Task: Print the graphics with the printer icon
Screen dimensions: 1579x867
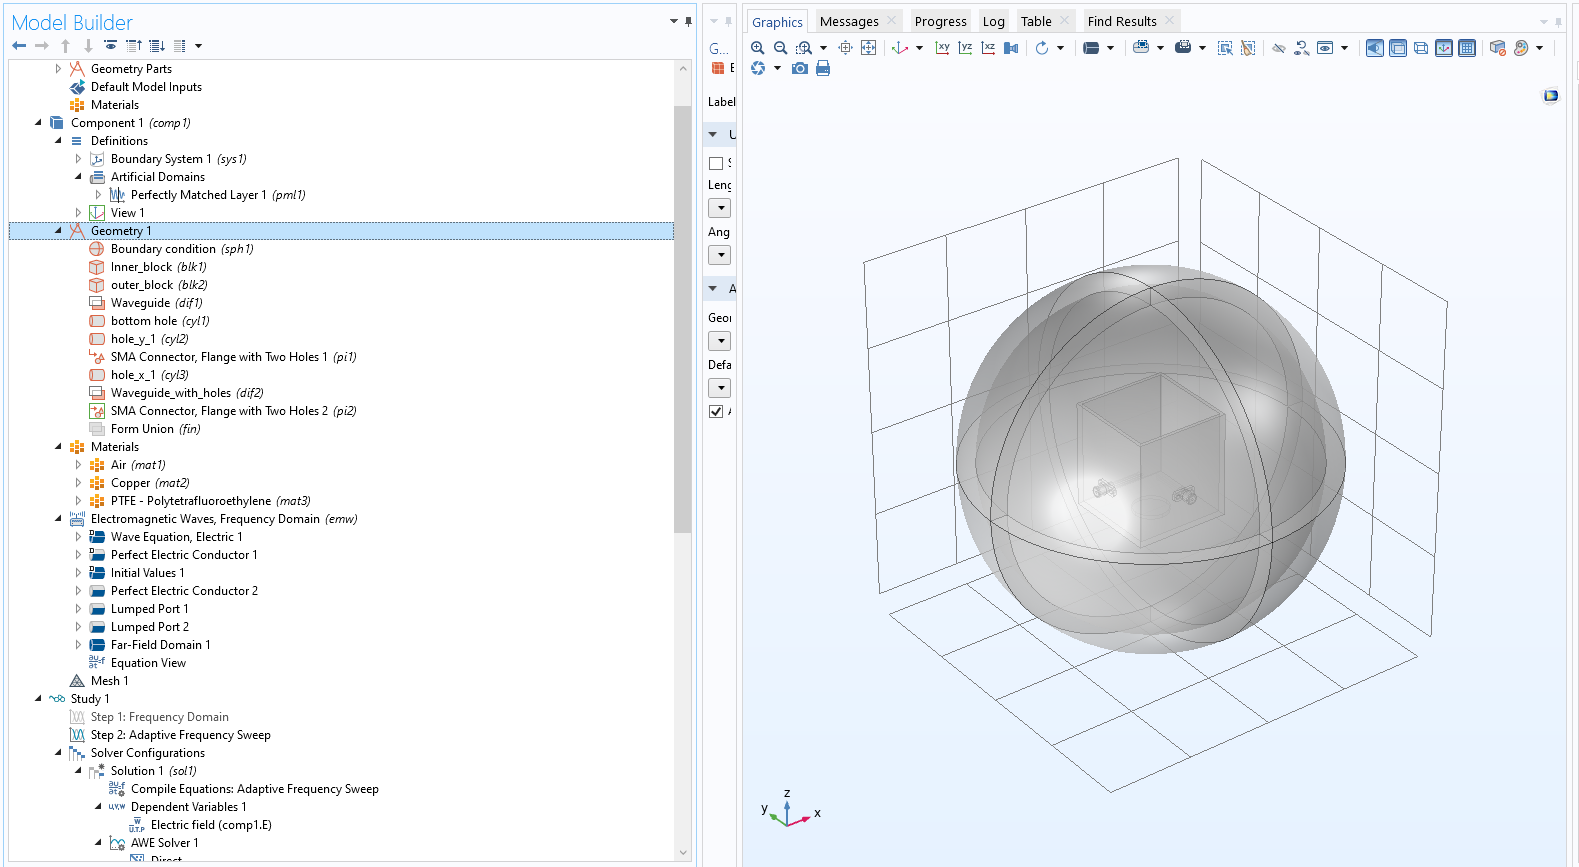Action: tap(823, 68)
